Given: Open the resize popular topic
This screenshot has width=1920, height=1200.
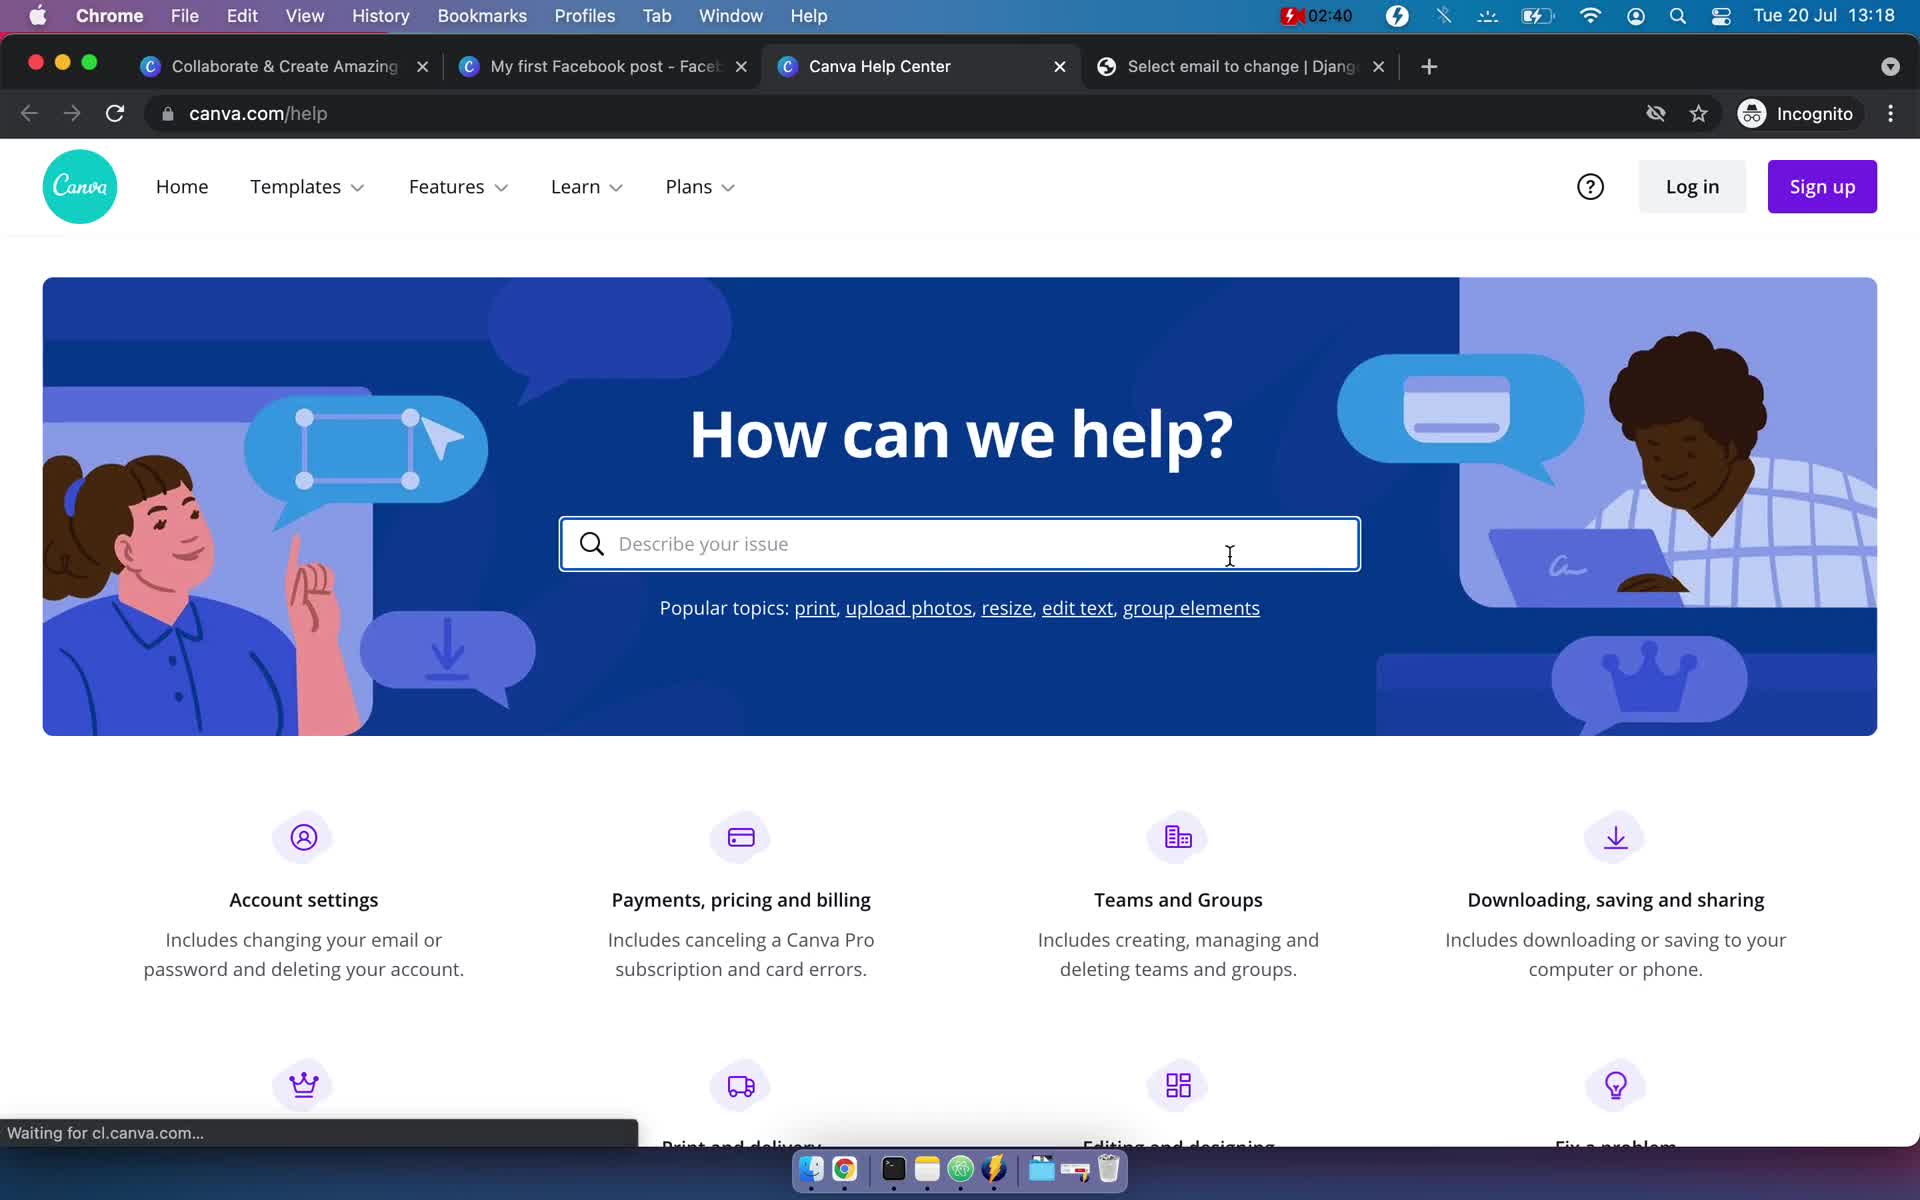Looking at the screenshot, I should coord(1006,608).
